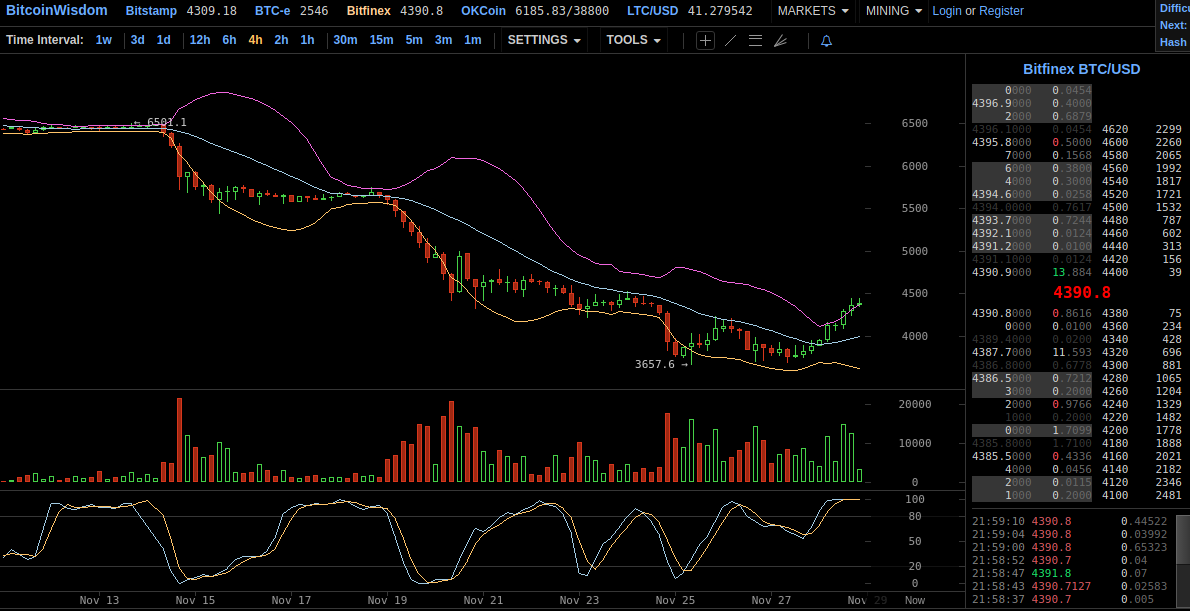
Task: Set time interval to 15m
Action: pyautogui.click(x=381, y=40)
